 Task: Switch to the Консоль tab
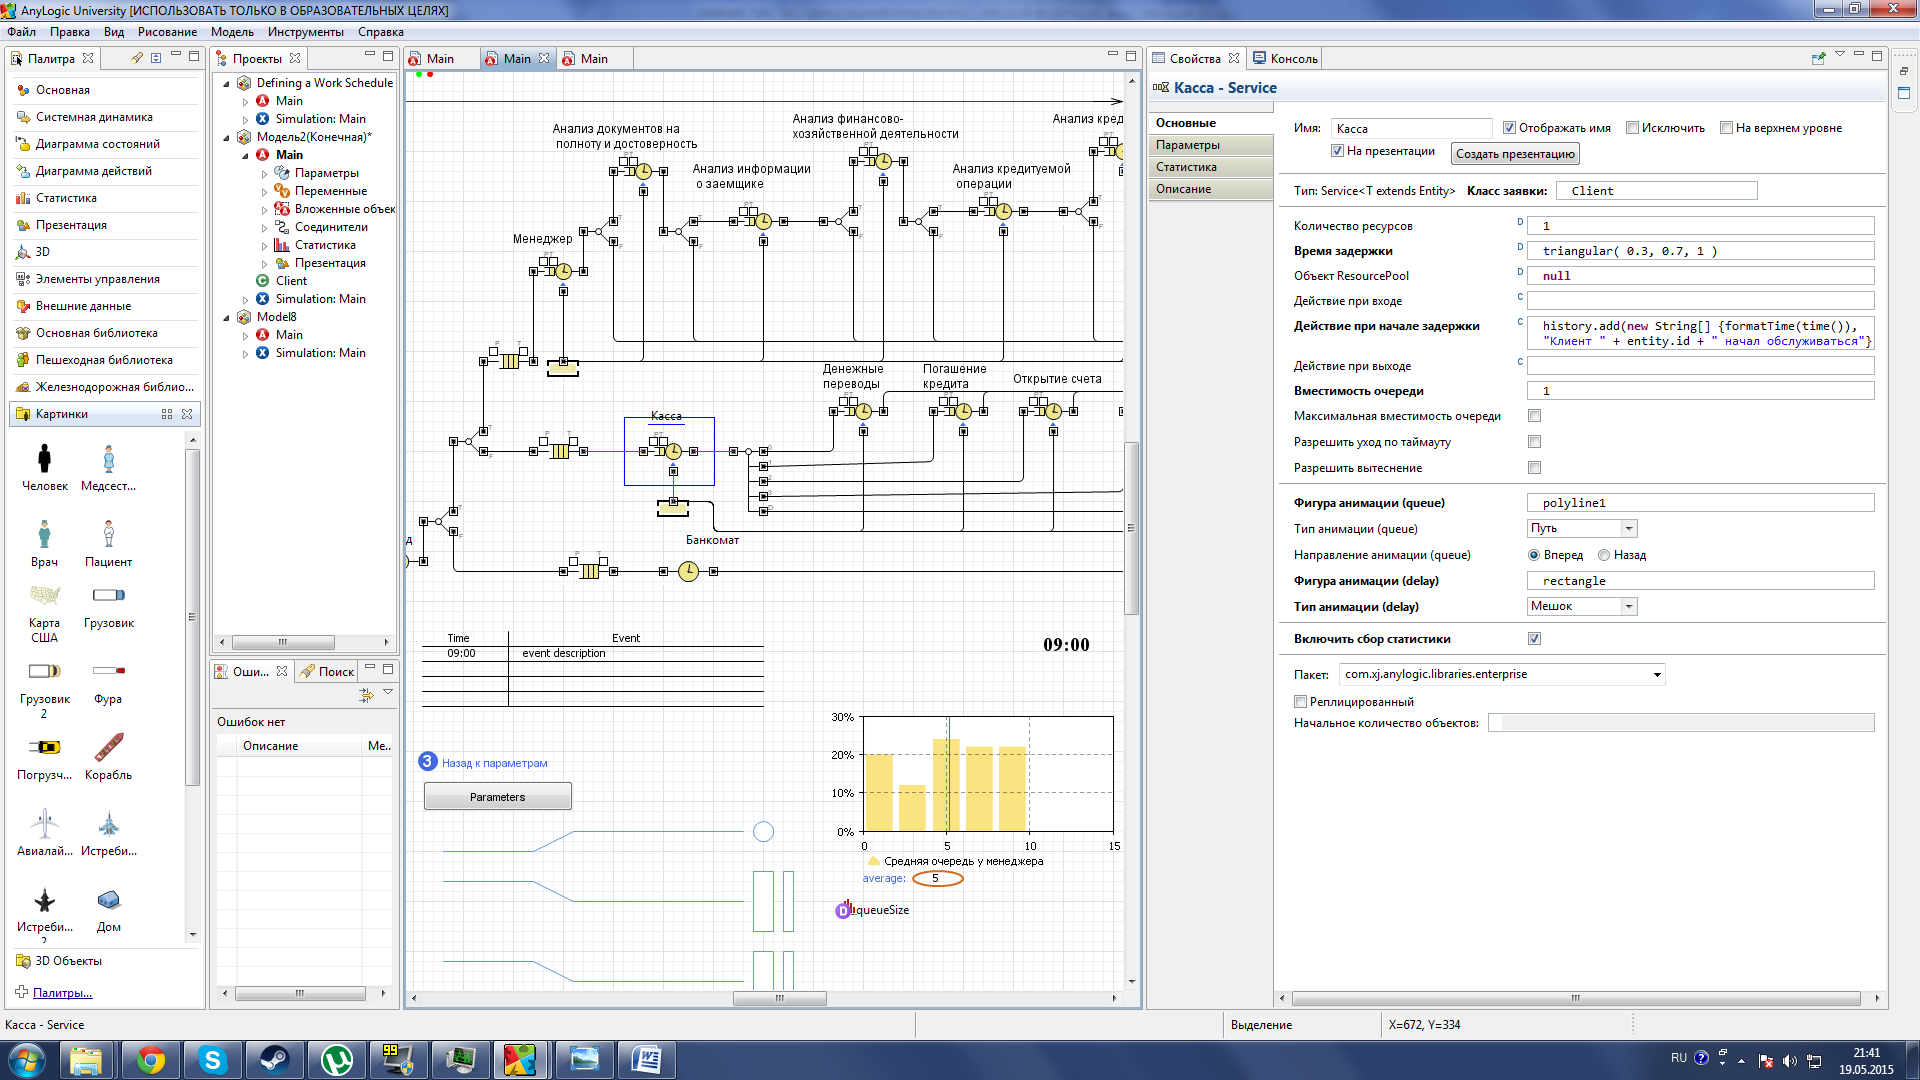tap(1286, 59)
